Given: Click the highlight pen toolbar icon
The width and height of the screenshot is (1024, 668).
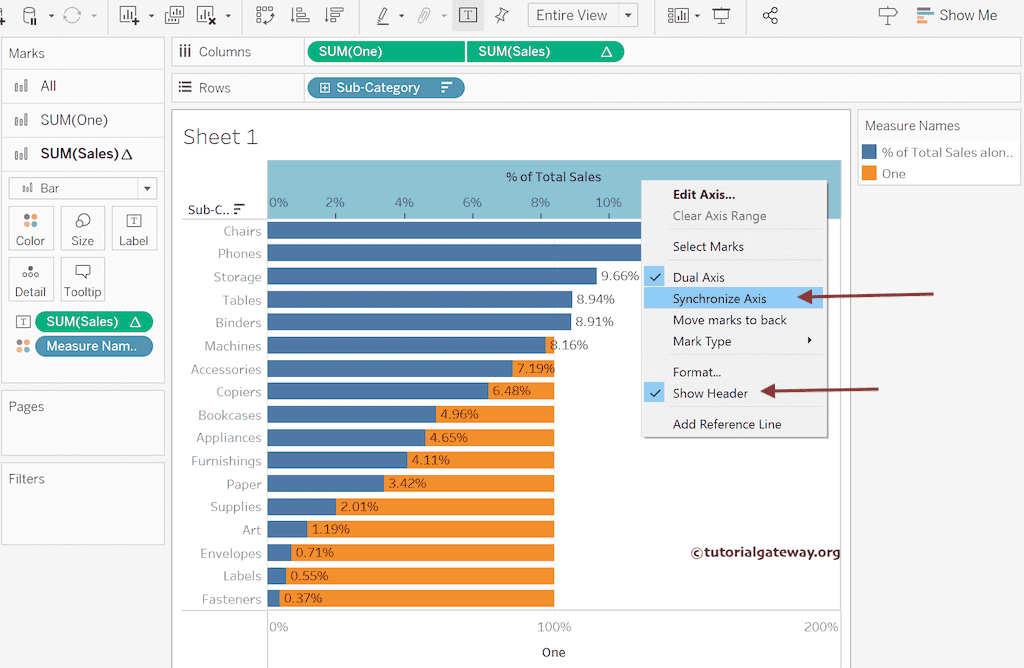Looking at the screenshot, I should pyautogui.click(x=383, y=15).
